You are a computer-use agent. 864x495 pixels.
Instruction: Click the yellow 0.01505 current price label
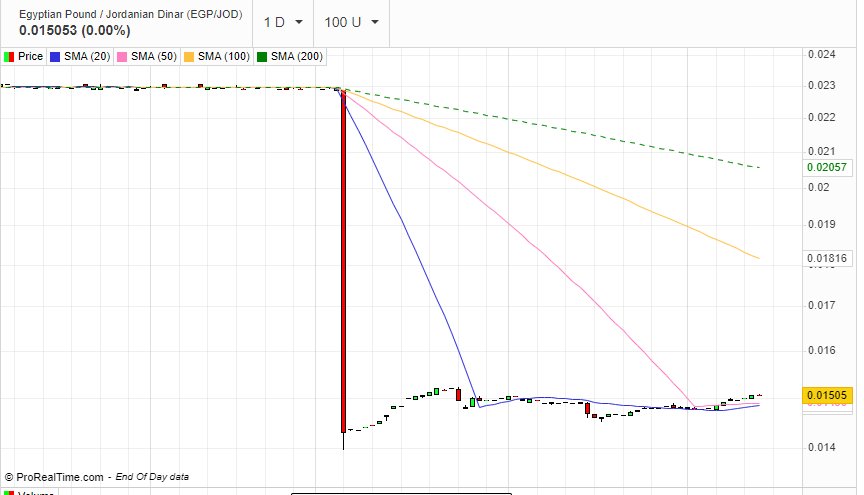(827, 395)
